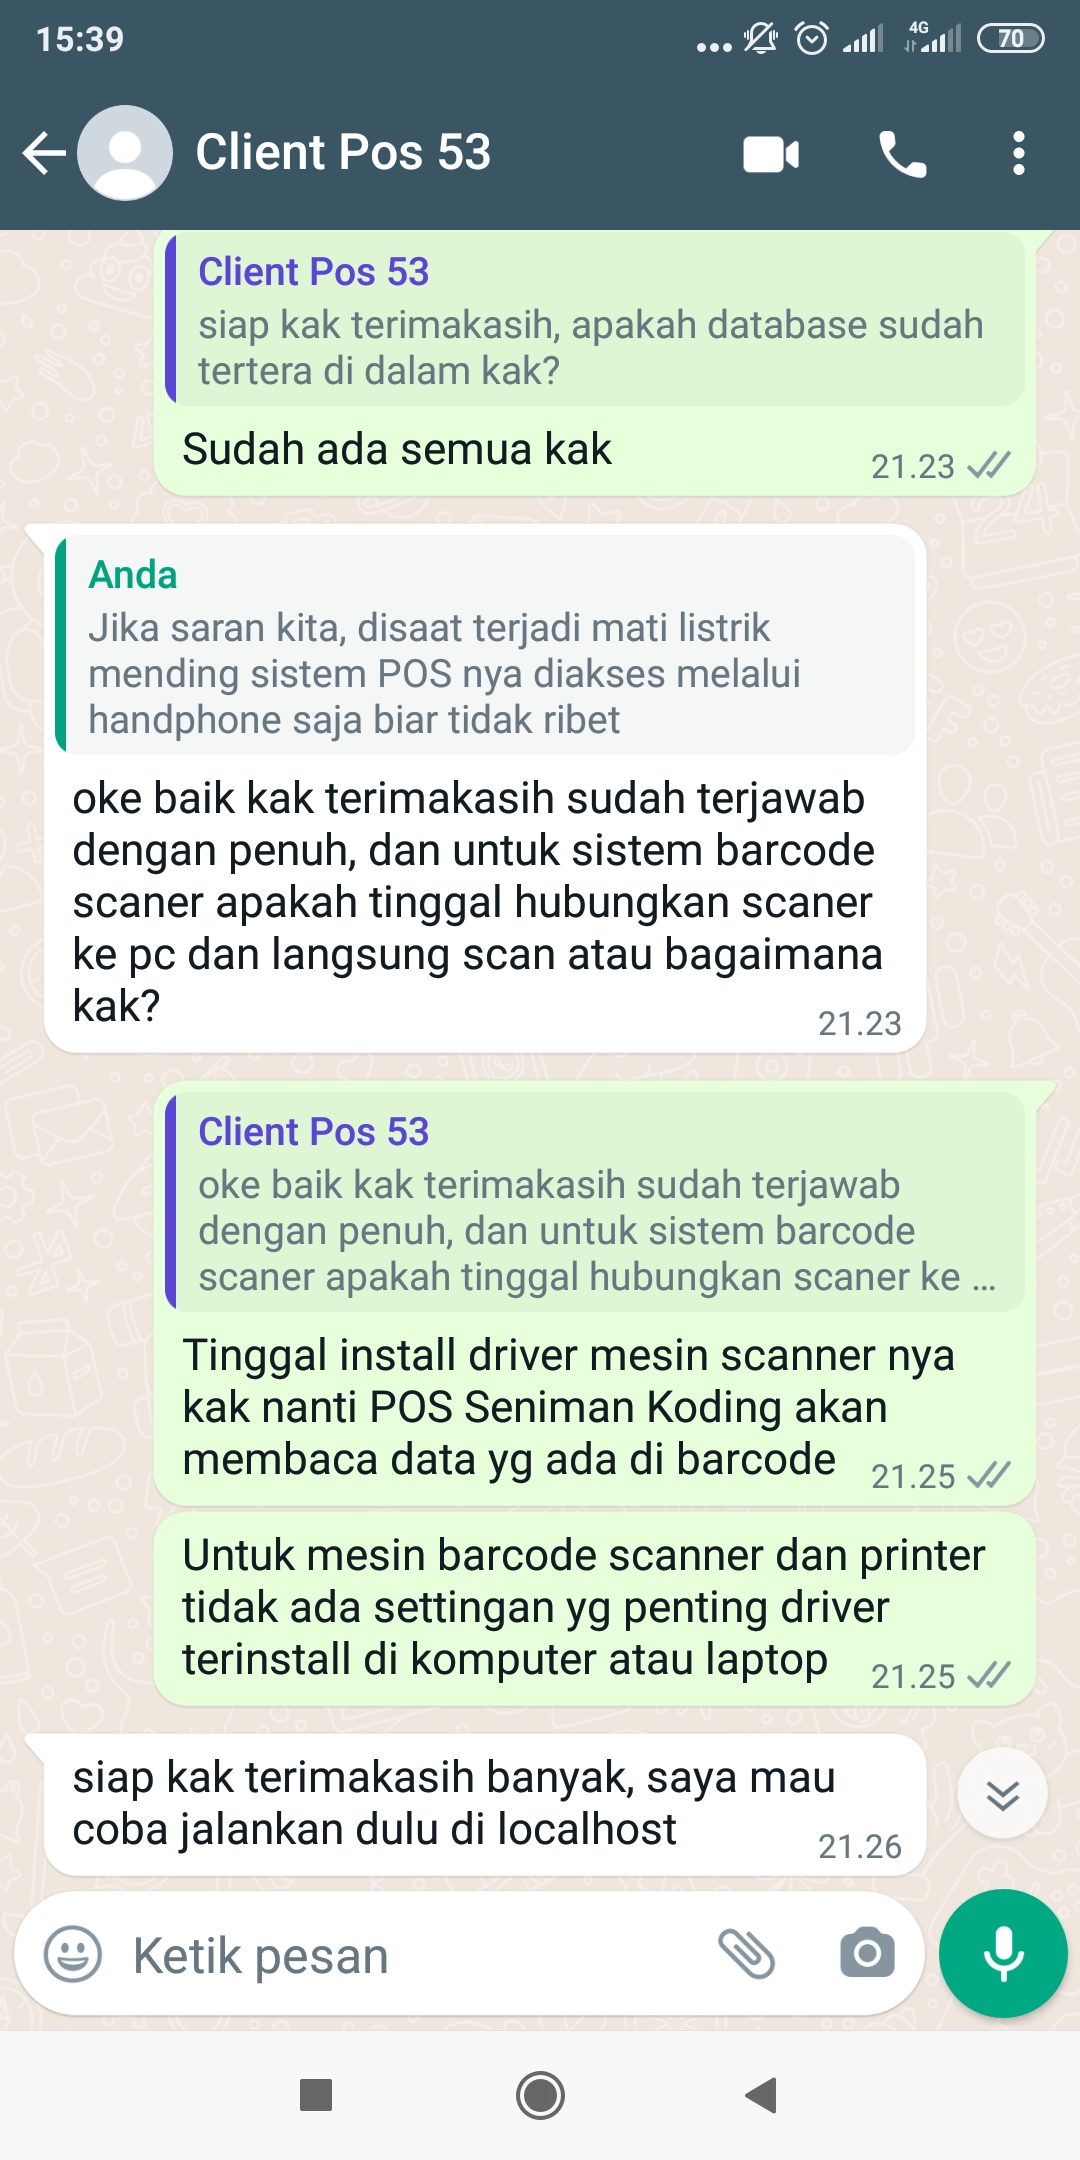Viewport: 1080px width, 2160px height.
Task: Jump to latest messages with double-chevron button
Action: (x=1002, y=1793)
